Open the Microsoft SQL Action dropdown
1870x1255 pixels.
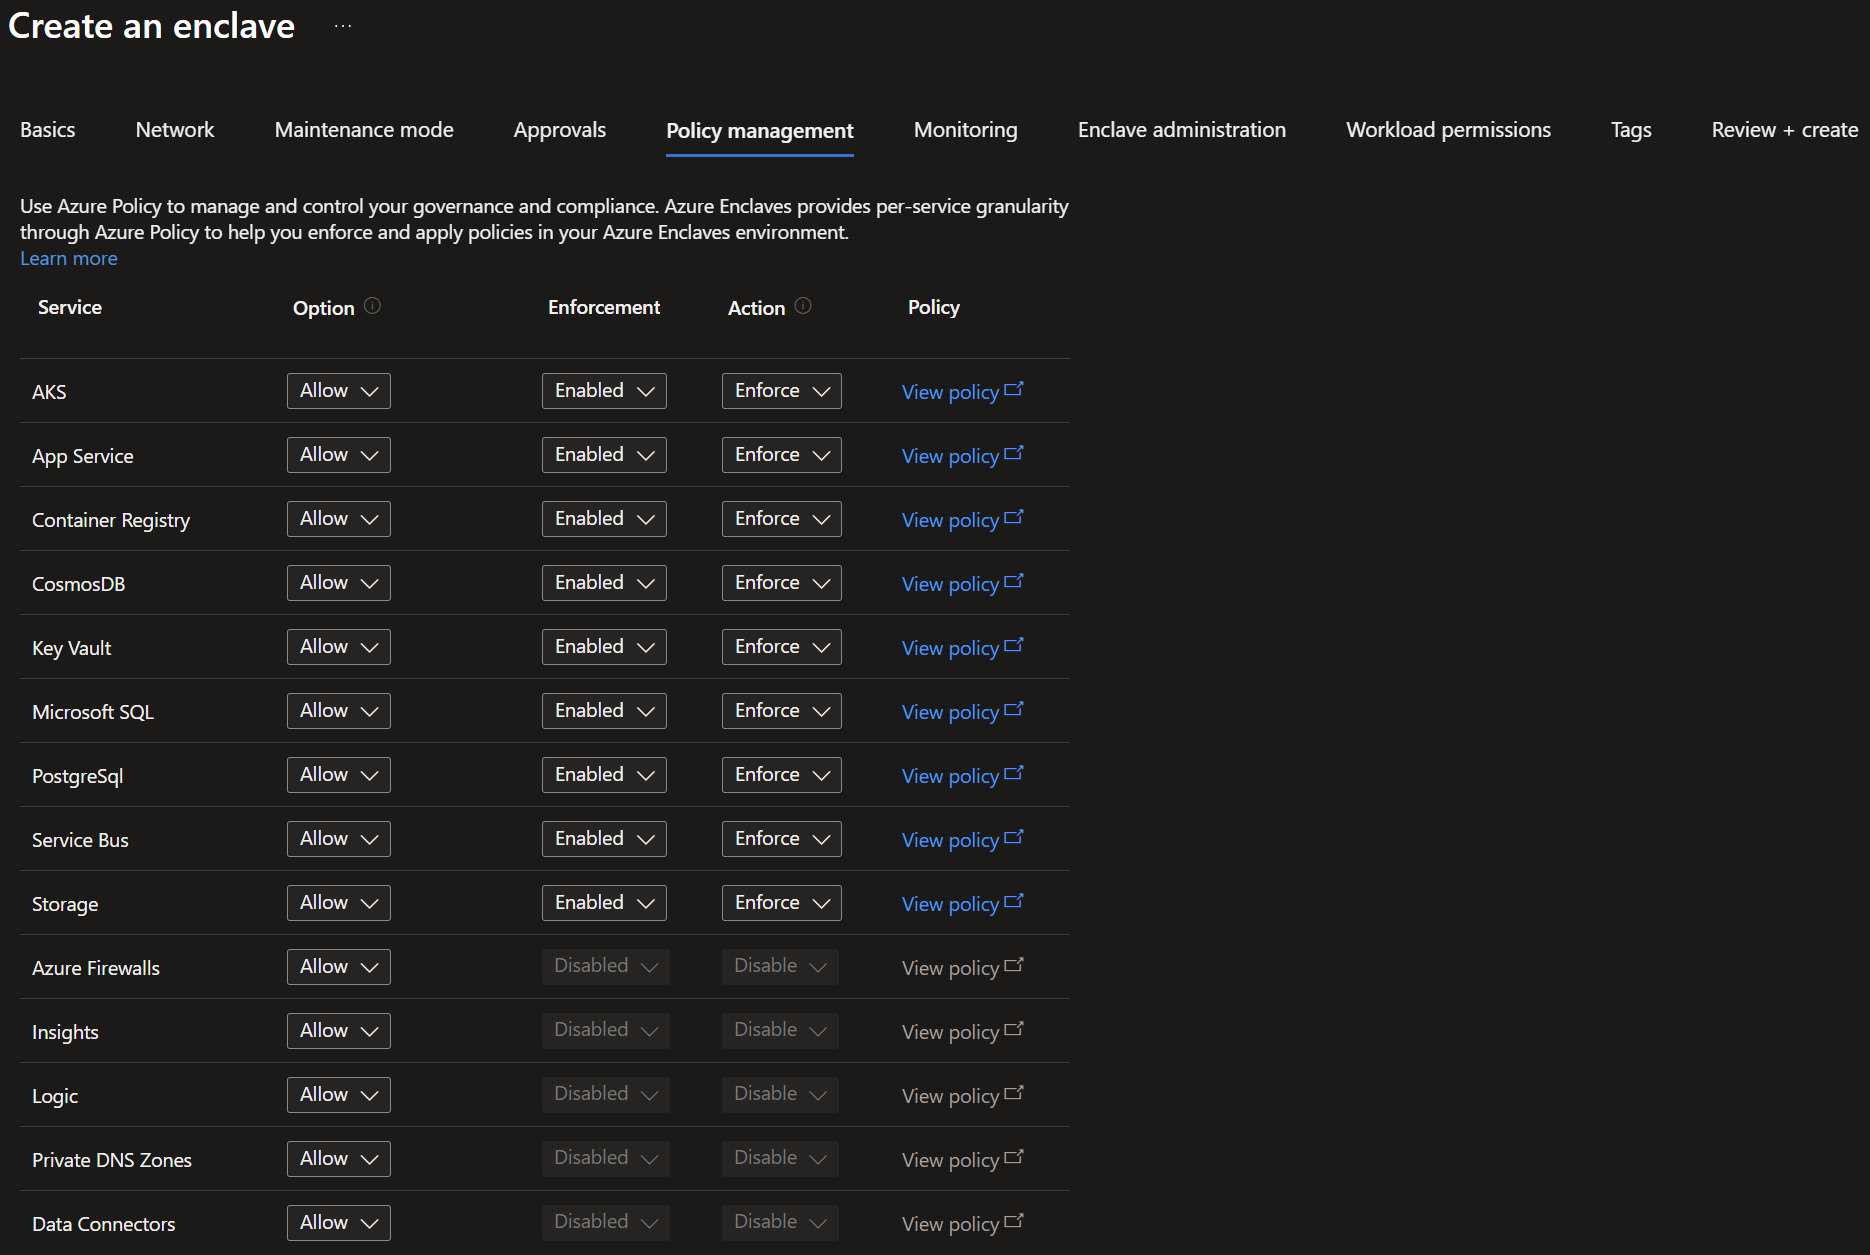[782, 711]
